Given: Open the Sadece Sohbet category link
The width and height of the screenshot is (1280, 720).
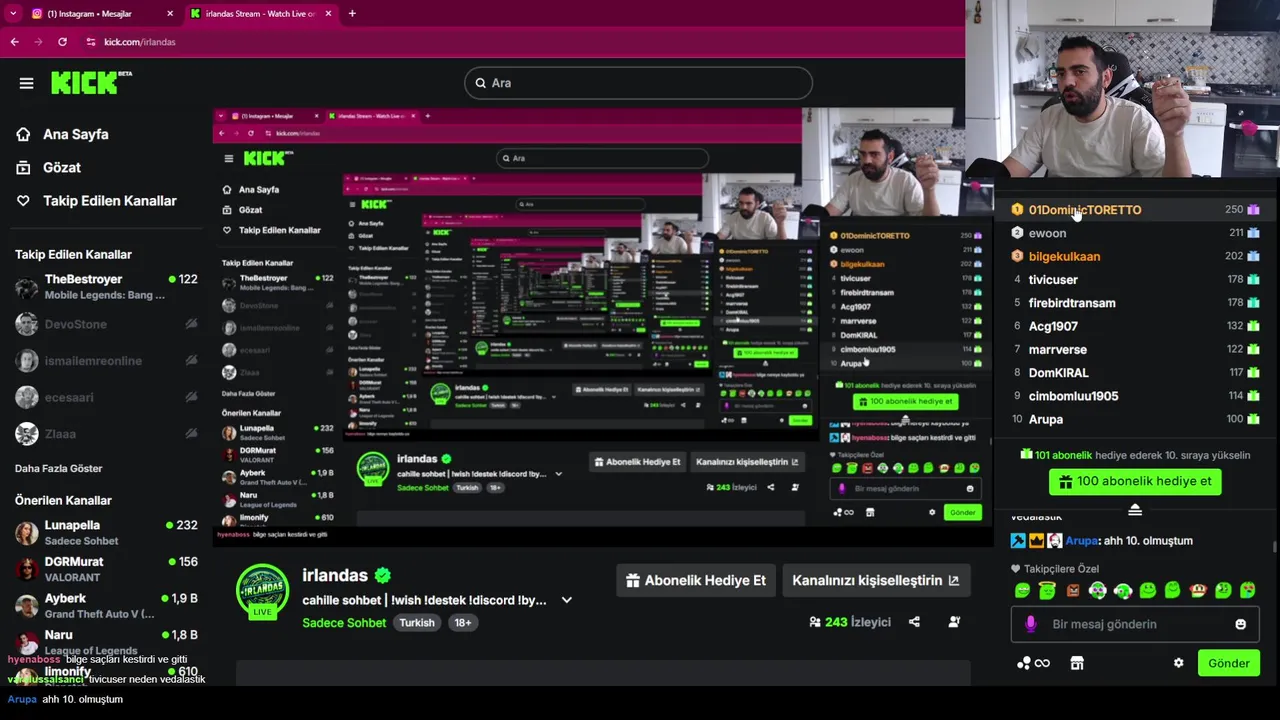Looking at the screenshot, I should click(x=344, y=622).
